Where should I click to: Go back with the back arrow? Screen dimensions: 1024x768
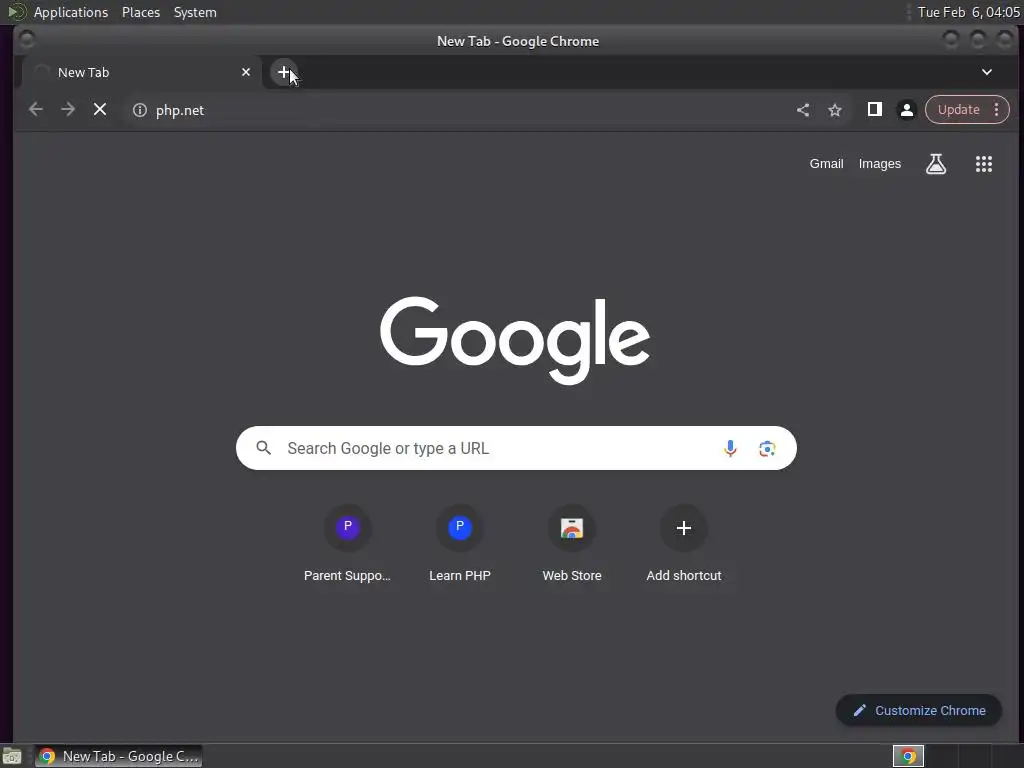coord(36,110)
